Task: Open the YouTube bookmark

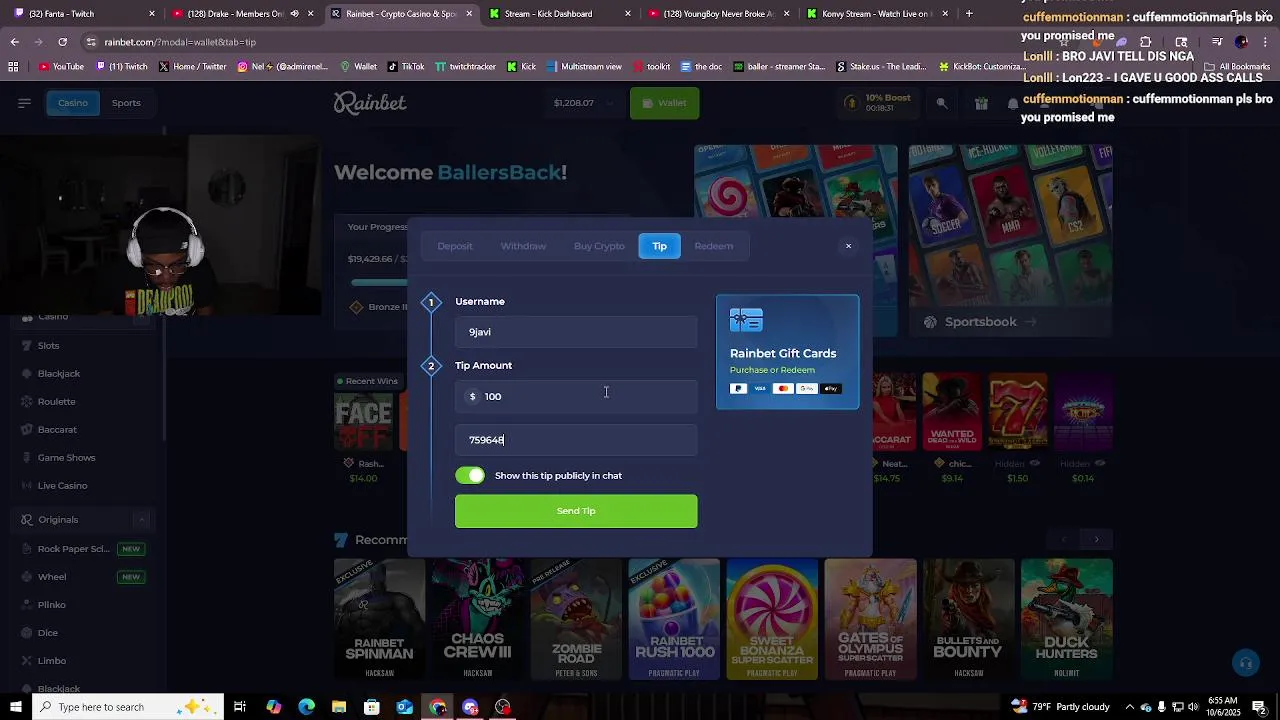Action: pos(61,66)
